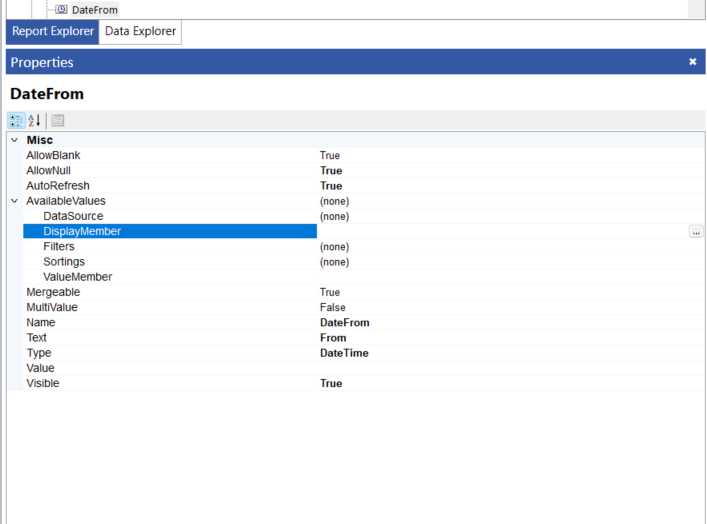Collapse the AvailableValues property group
The height and width of the screenshot is (524, 707).
pyautogui.click(x=14, y=201)
